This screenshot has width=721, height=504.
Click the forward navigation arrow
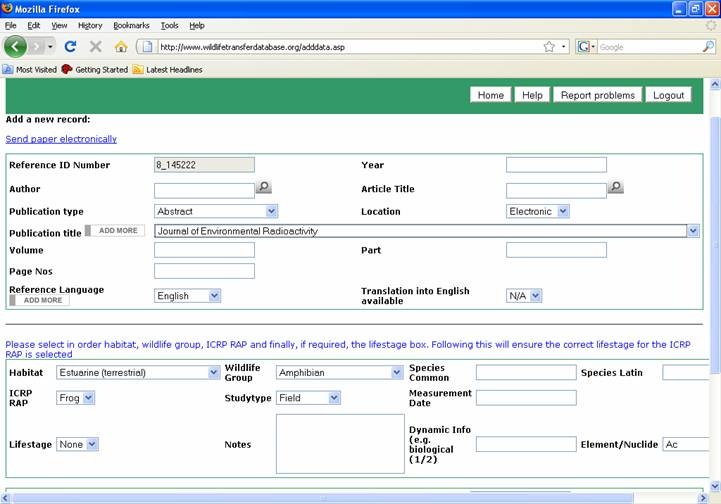point(36,46)
